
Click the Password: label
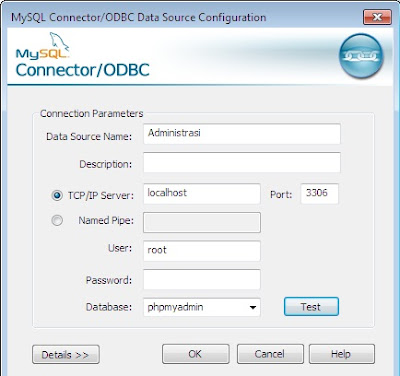click(x=109, y=280)
